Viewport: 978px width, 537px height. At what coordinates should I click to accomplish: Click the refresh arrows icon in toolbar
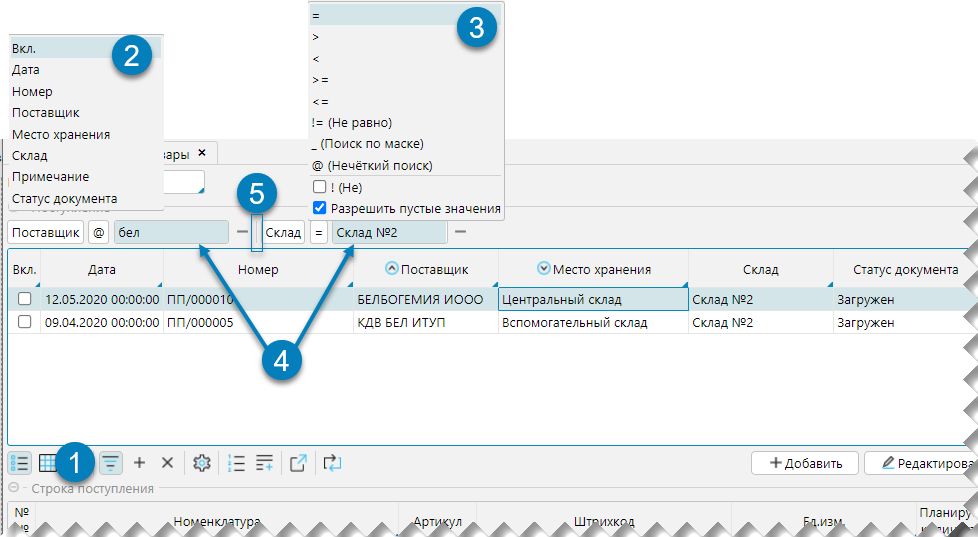click(331, 463)
